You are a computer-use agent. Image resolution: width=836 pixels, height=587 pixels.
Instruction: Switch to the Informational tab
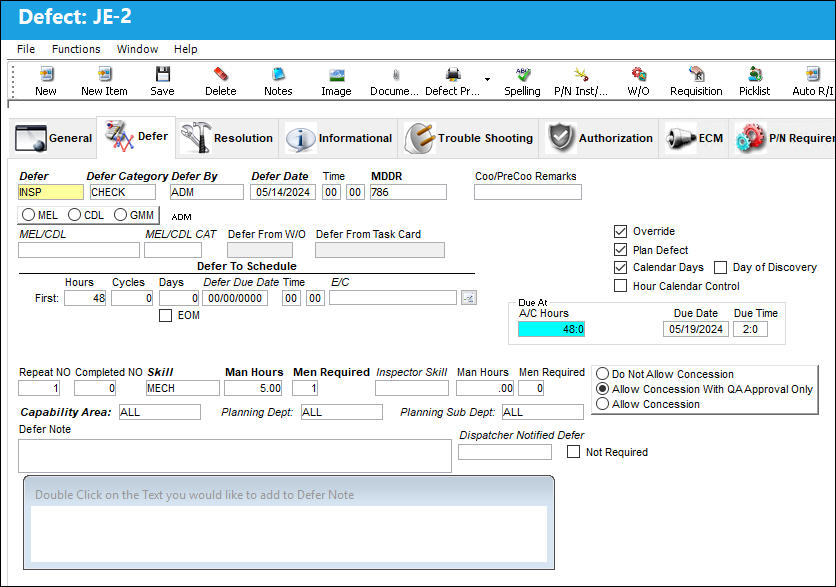pos(339,138)
